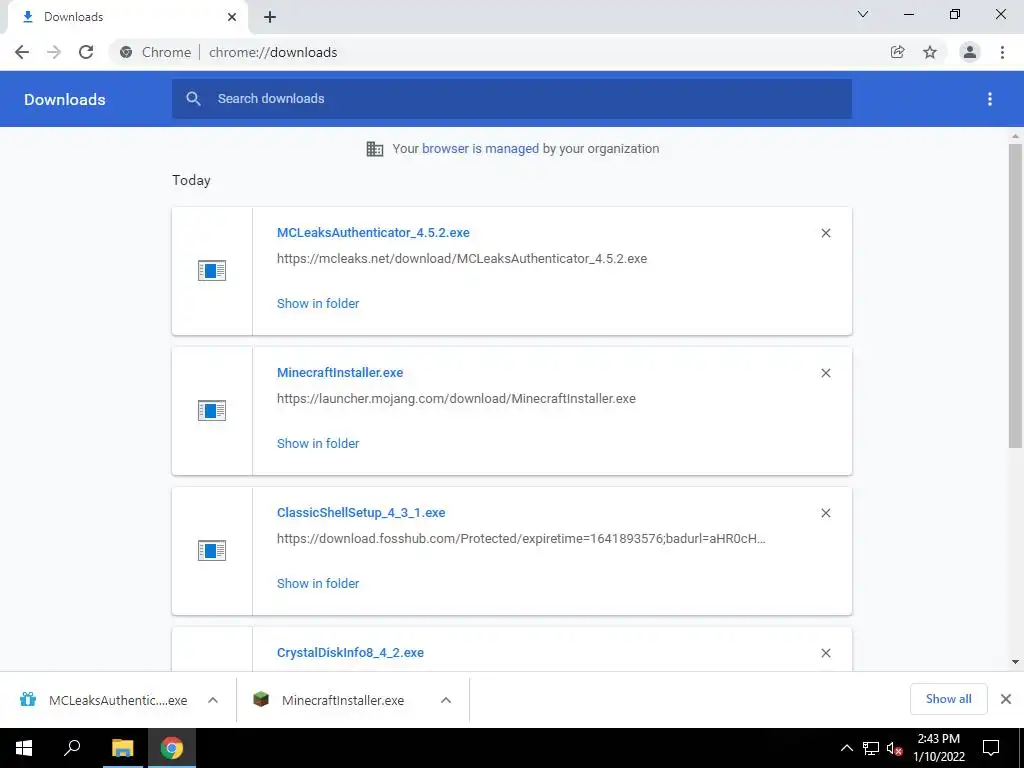Open a new tab
Screen dimensions: 1024x768
coord(270,17)
